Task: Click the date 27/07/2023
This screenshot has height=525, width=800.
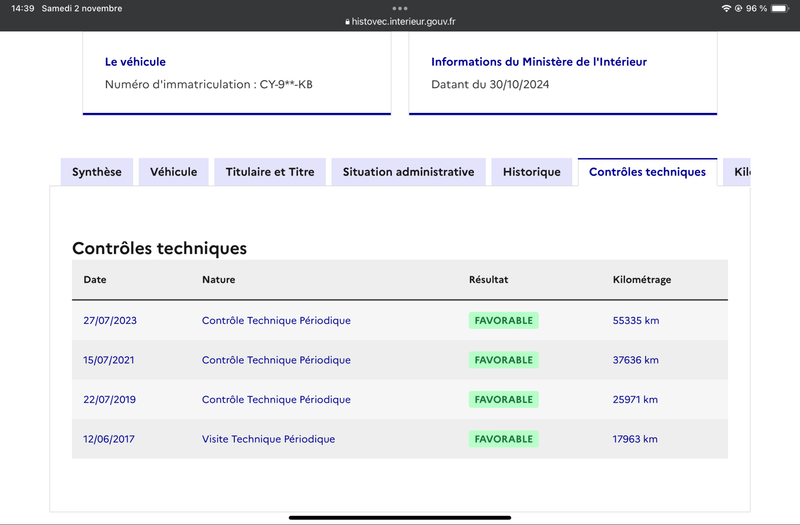Action: pyautogui.click(x=110, y=320)
